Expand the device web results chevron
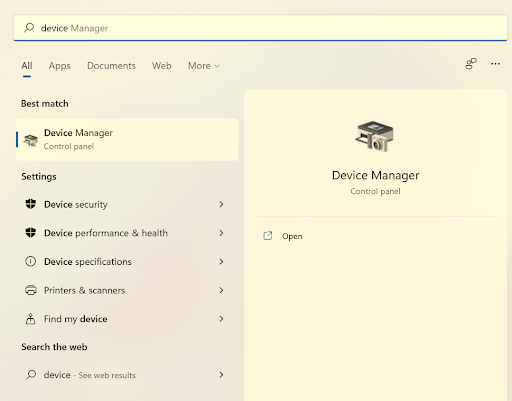The width and height of the screenshot is (512, 401). (221, 375)
